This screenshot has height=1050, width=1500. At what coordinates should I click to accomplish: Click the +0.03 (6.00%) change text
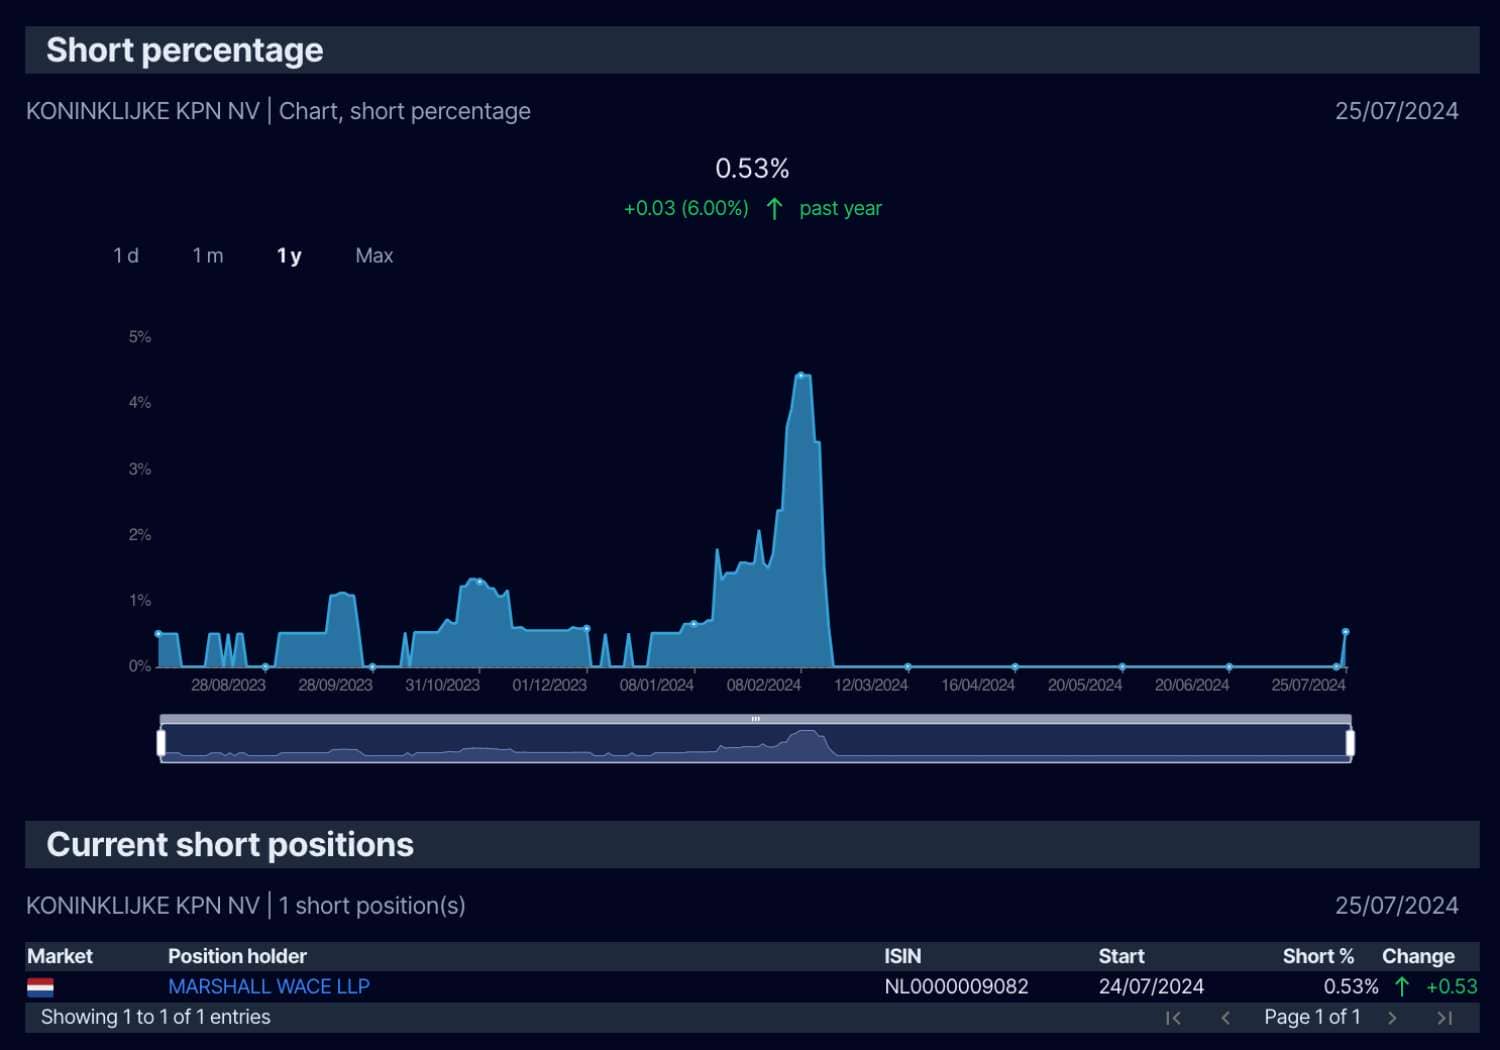(x=686, y=208)
